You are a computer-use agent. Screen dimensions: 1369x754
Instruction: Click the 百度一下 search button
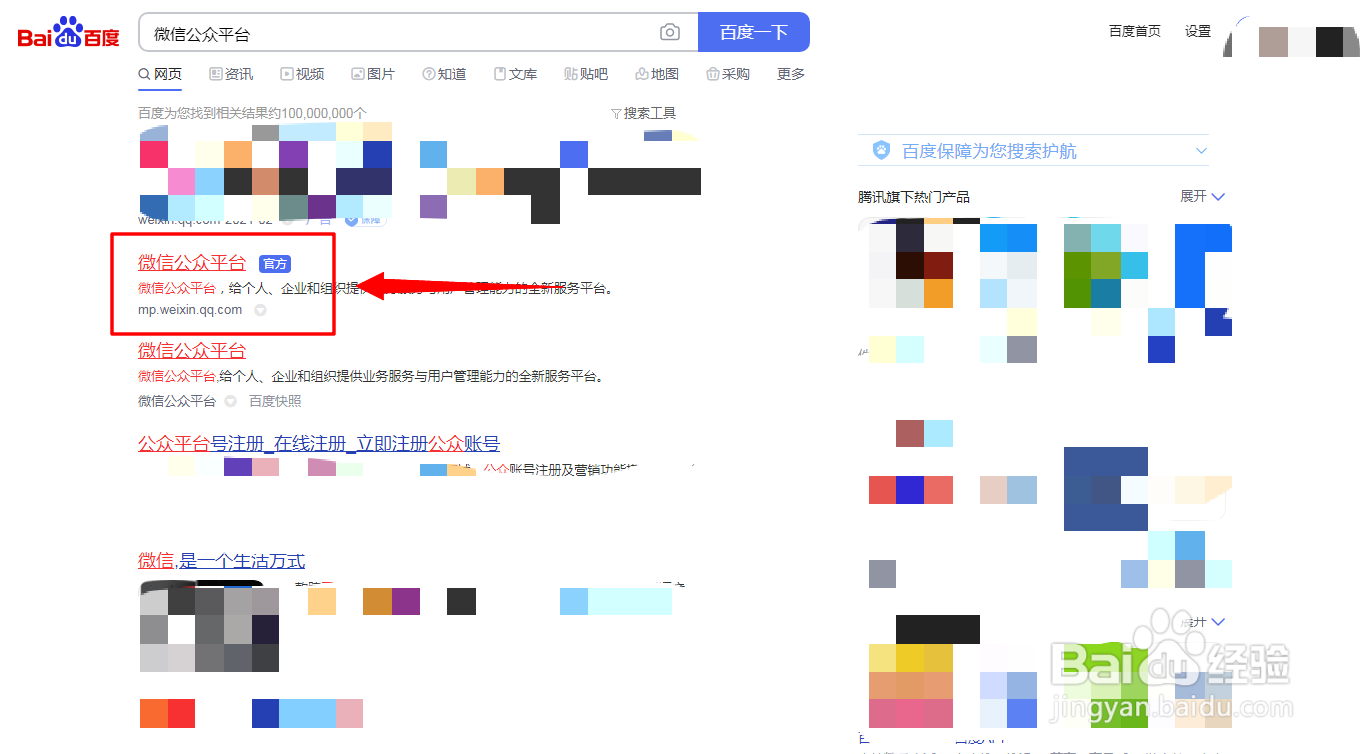point(753,31)
